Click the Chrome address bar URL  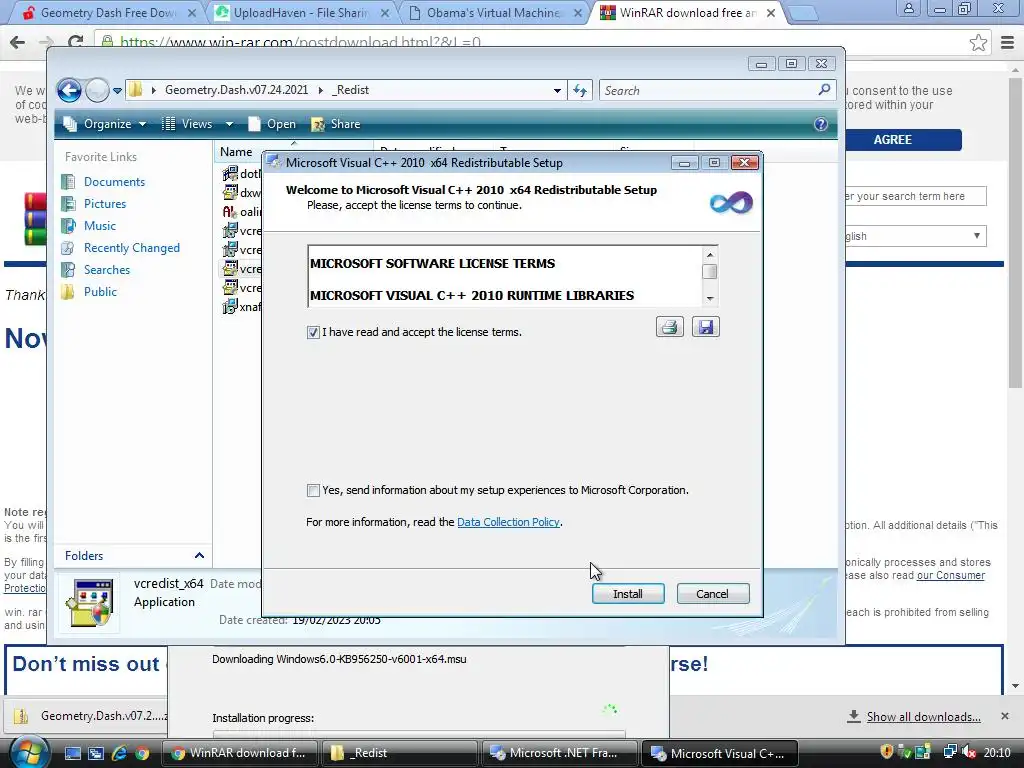tap(300, 42)
